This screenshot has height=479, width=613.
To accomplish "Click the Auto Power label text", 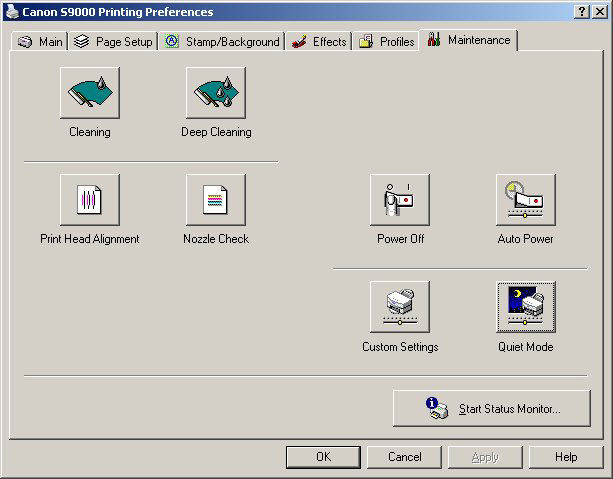I will coord(526,239).
